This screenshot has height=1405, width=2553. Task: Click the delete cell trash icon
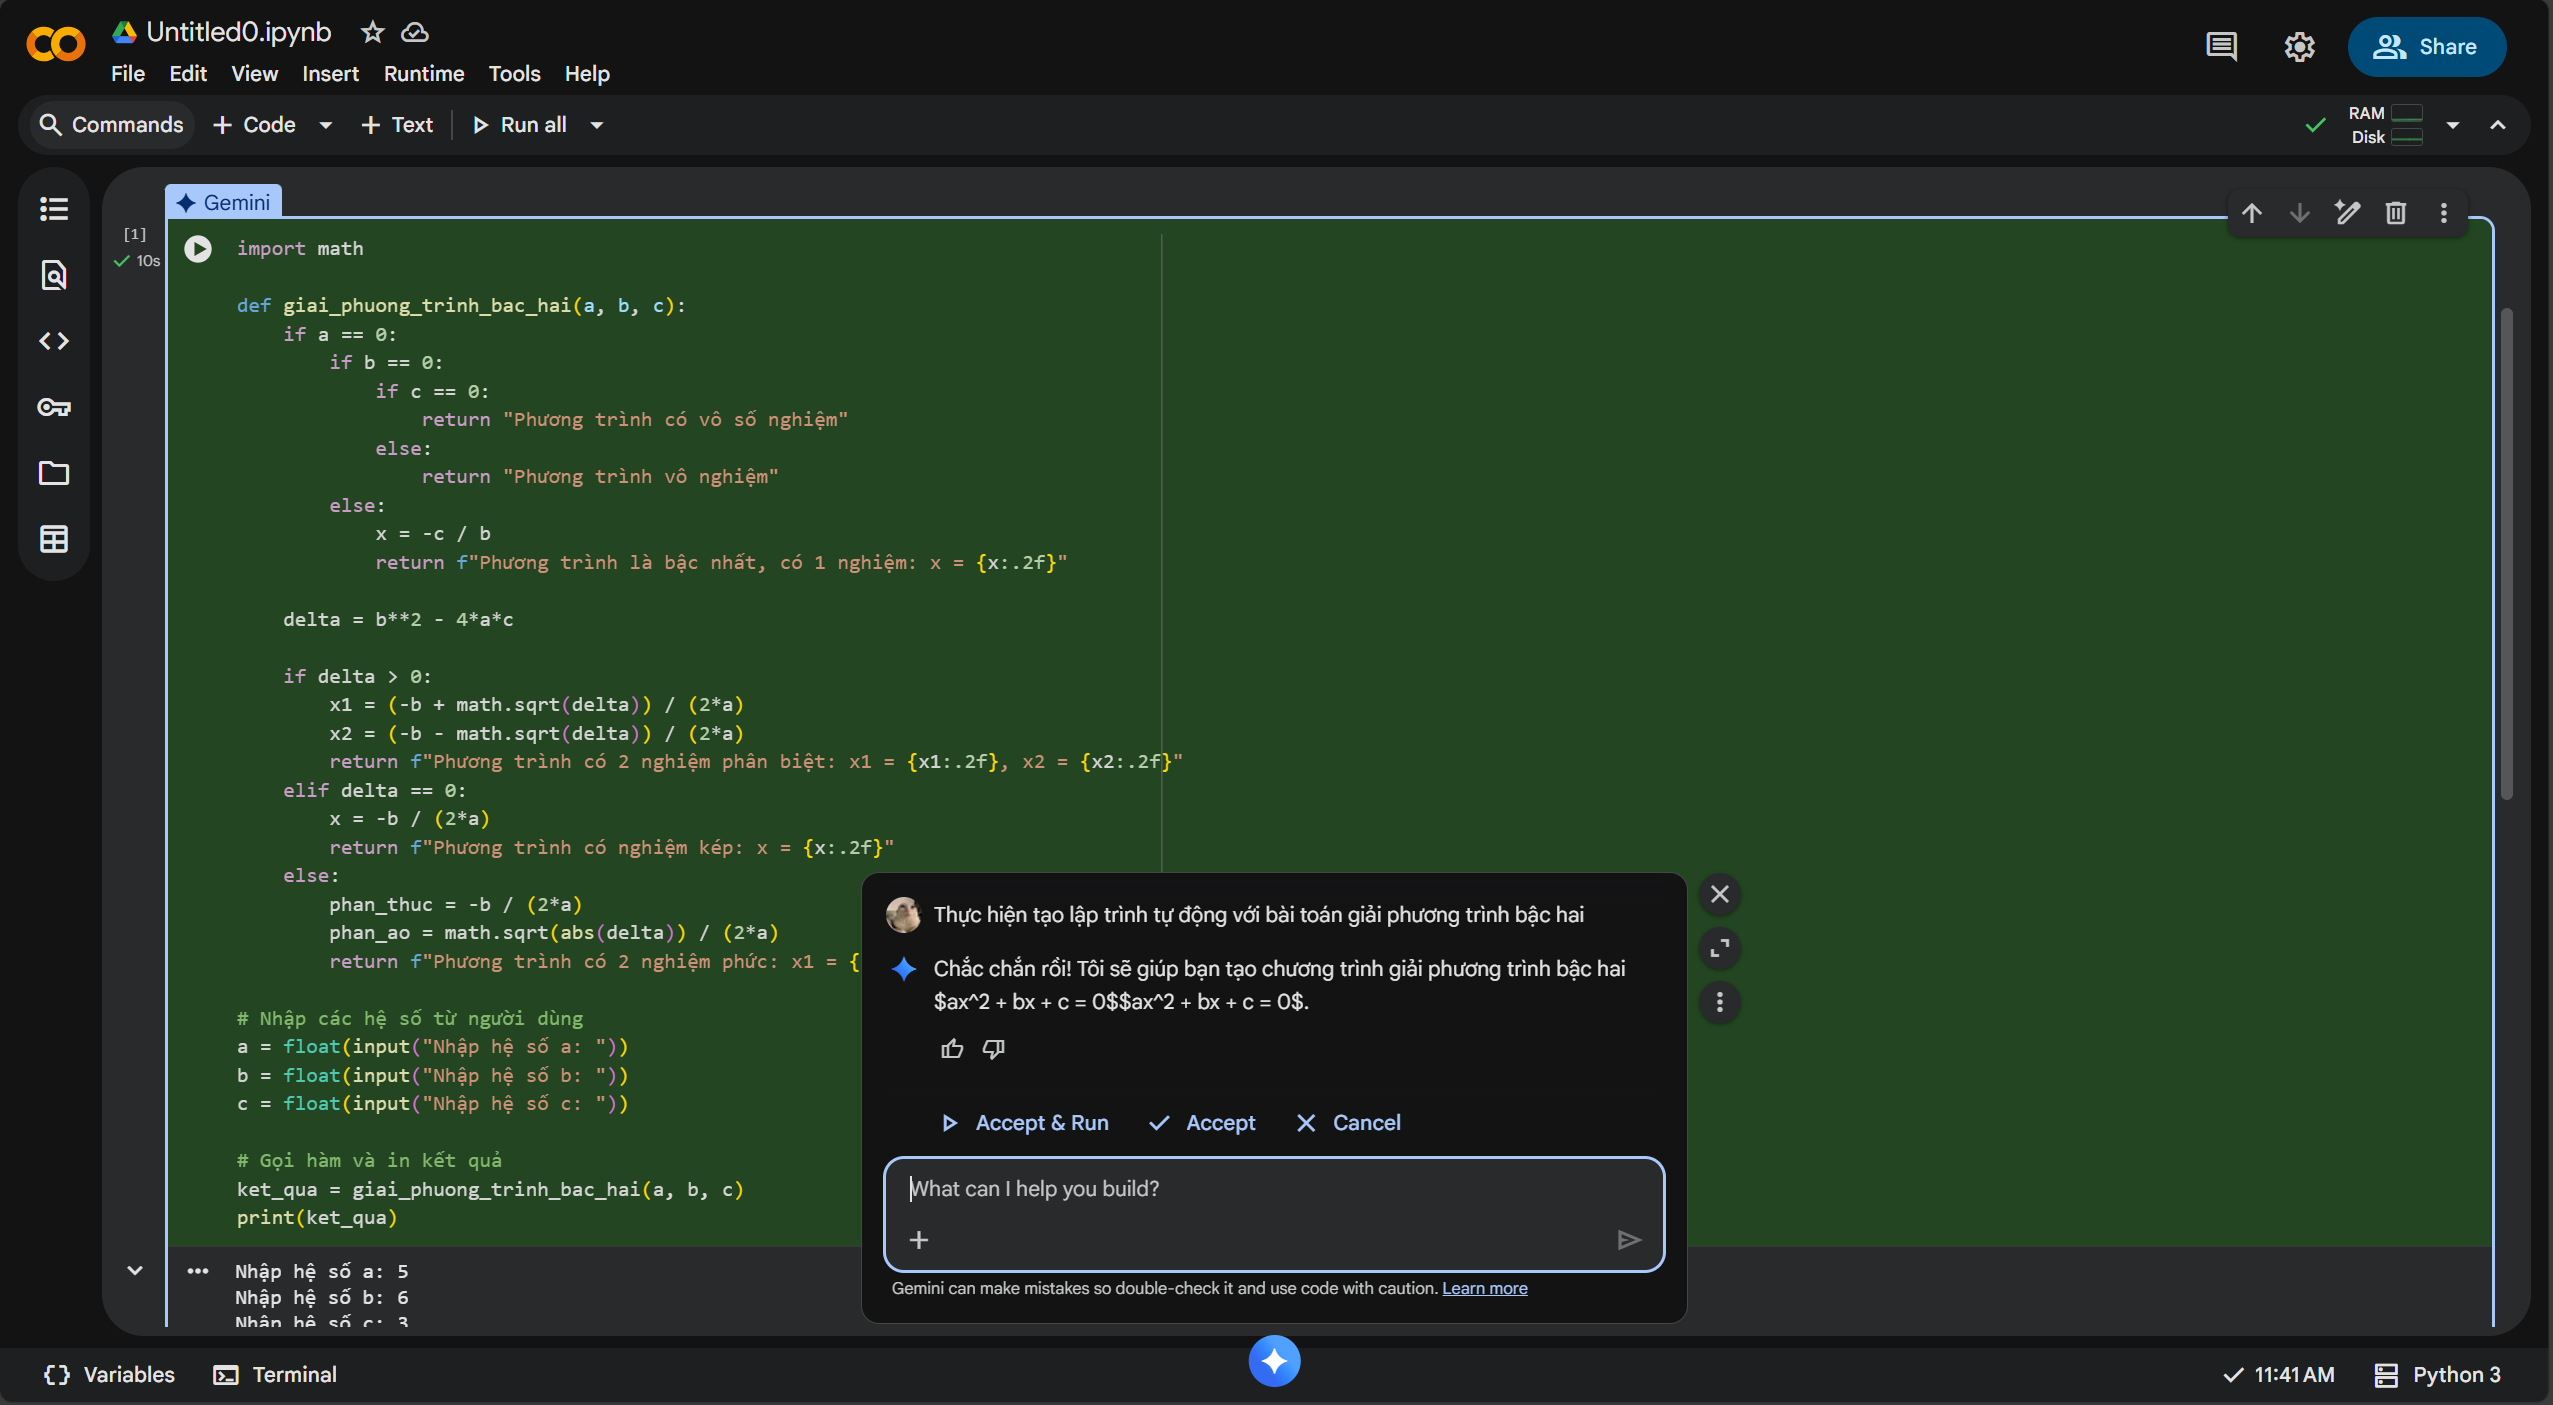point(2395,213)
